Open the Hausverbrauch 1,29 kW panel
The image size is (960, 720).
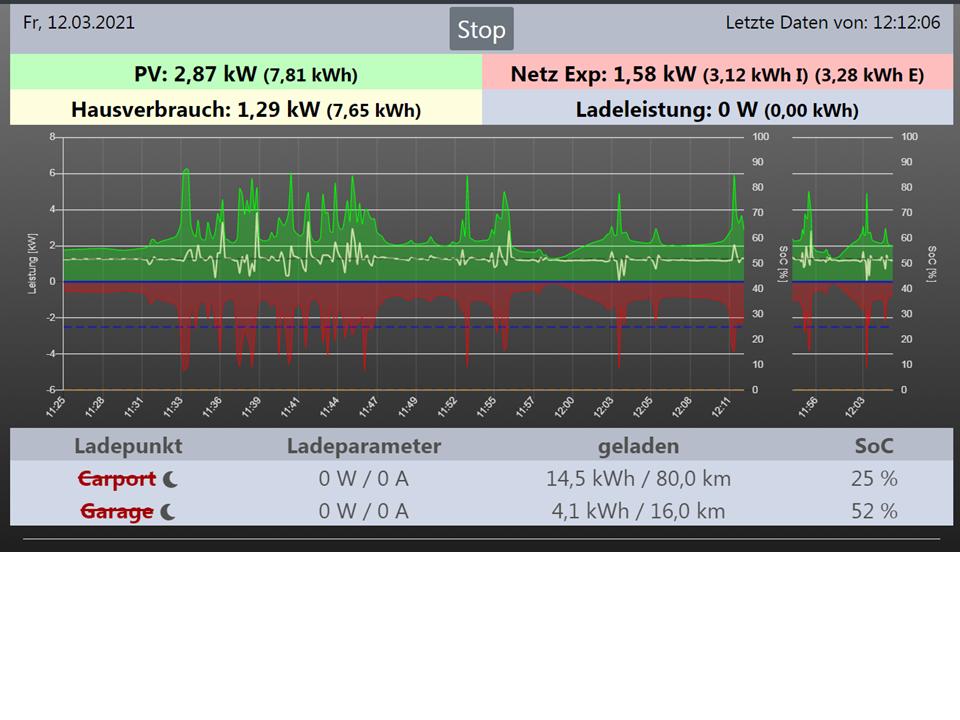(x=246, y=108)
